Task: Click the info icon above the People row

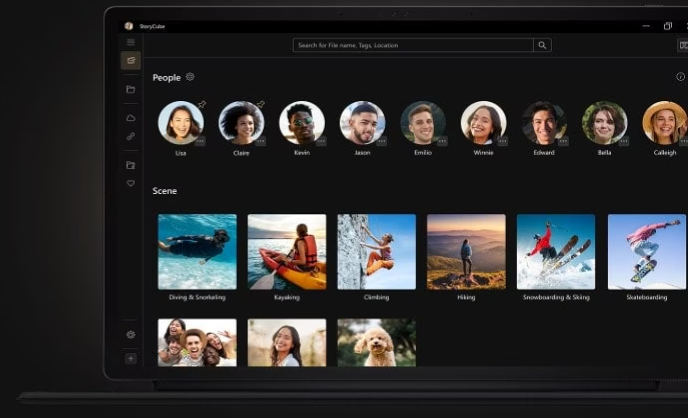Action: point(681,77)
